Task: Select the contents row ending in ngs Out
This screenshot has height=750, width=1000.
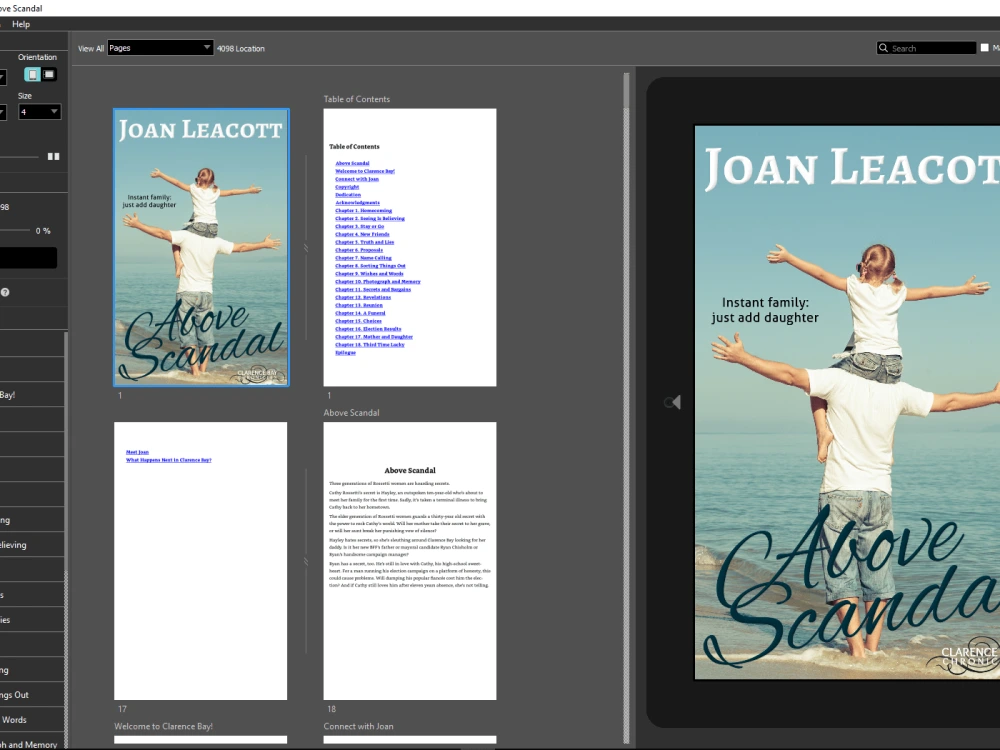Action: tap(32, 695)
